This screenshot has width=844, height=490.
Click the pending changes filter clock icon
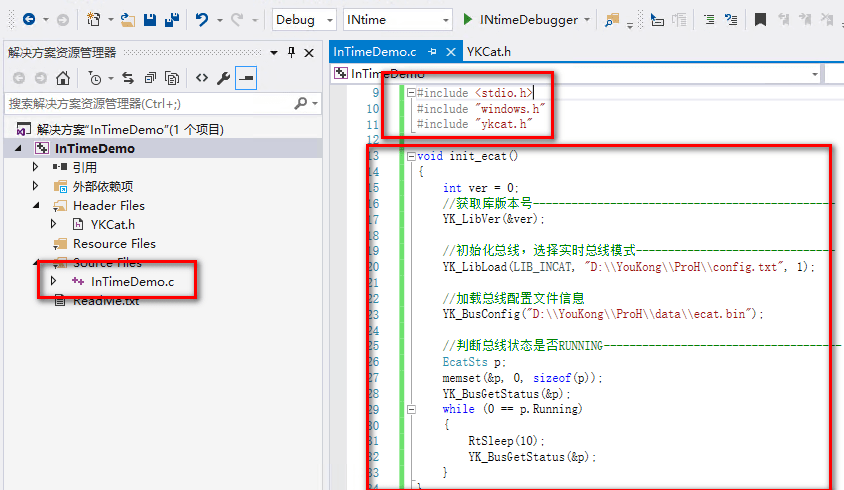tap(95, 79)
